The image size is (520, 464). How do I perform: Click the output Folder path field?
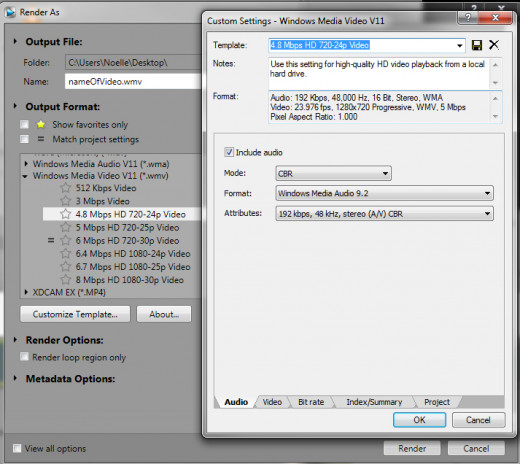(133, 62)
